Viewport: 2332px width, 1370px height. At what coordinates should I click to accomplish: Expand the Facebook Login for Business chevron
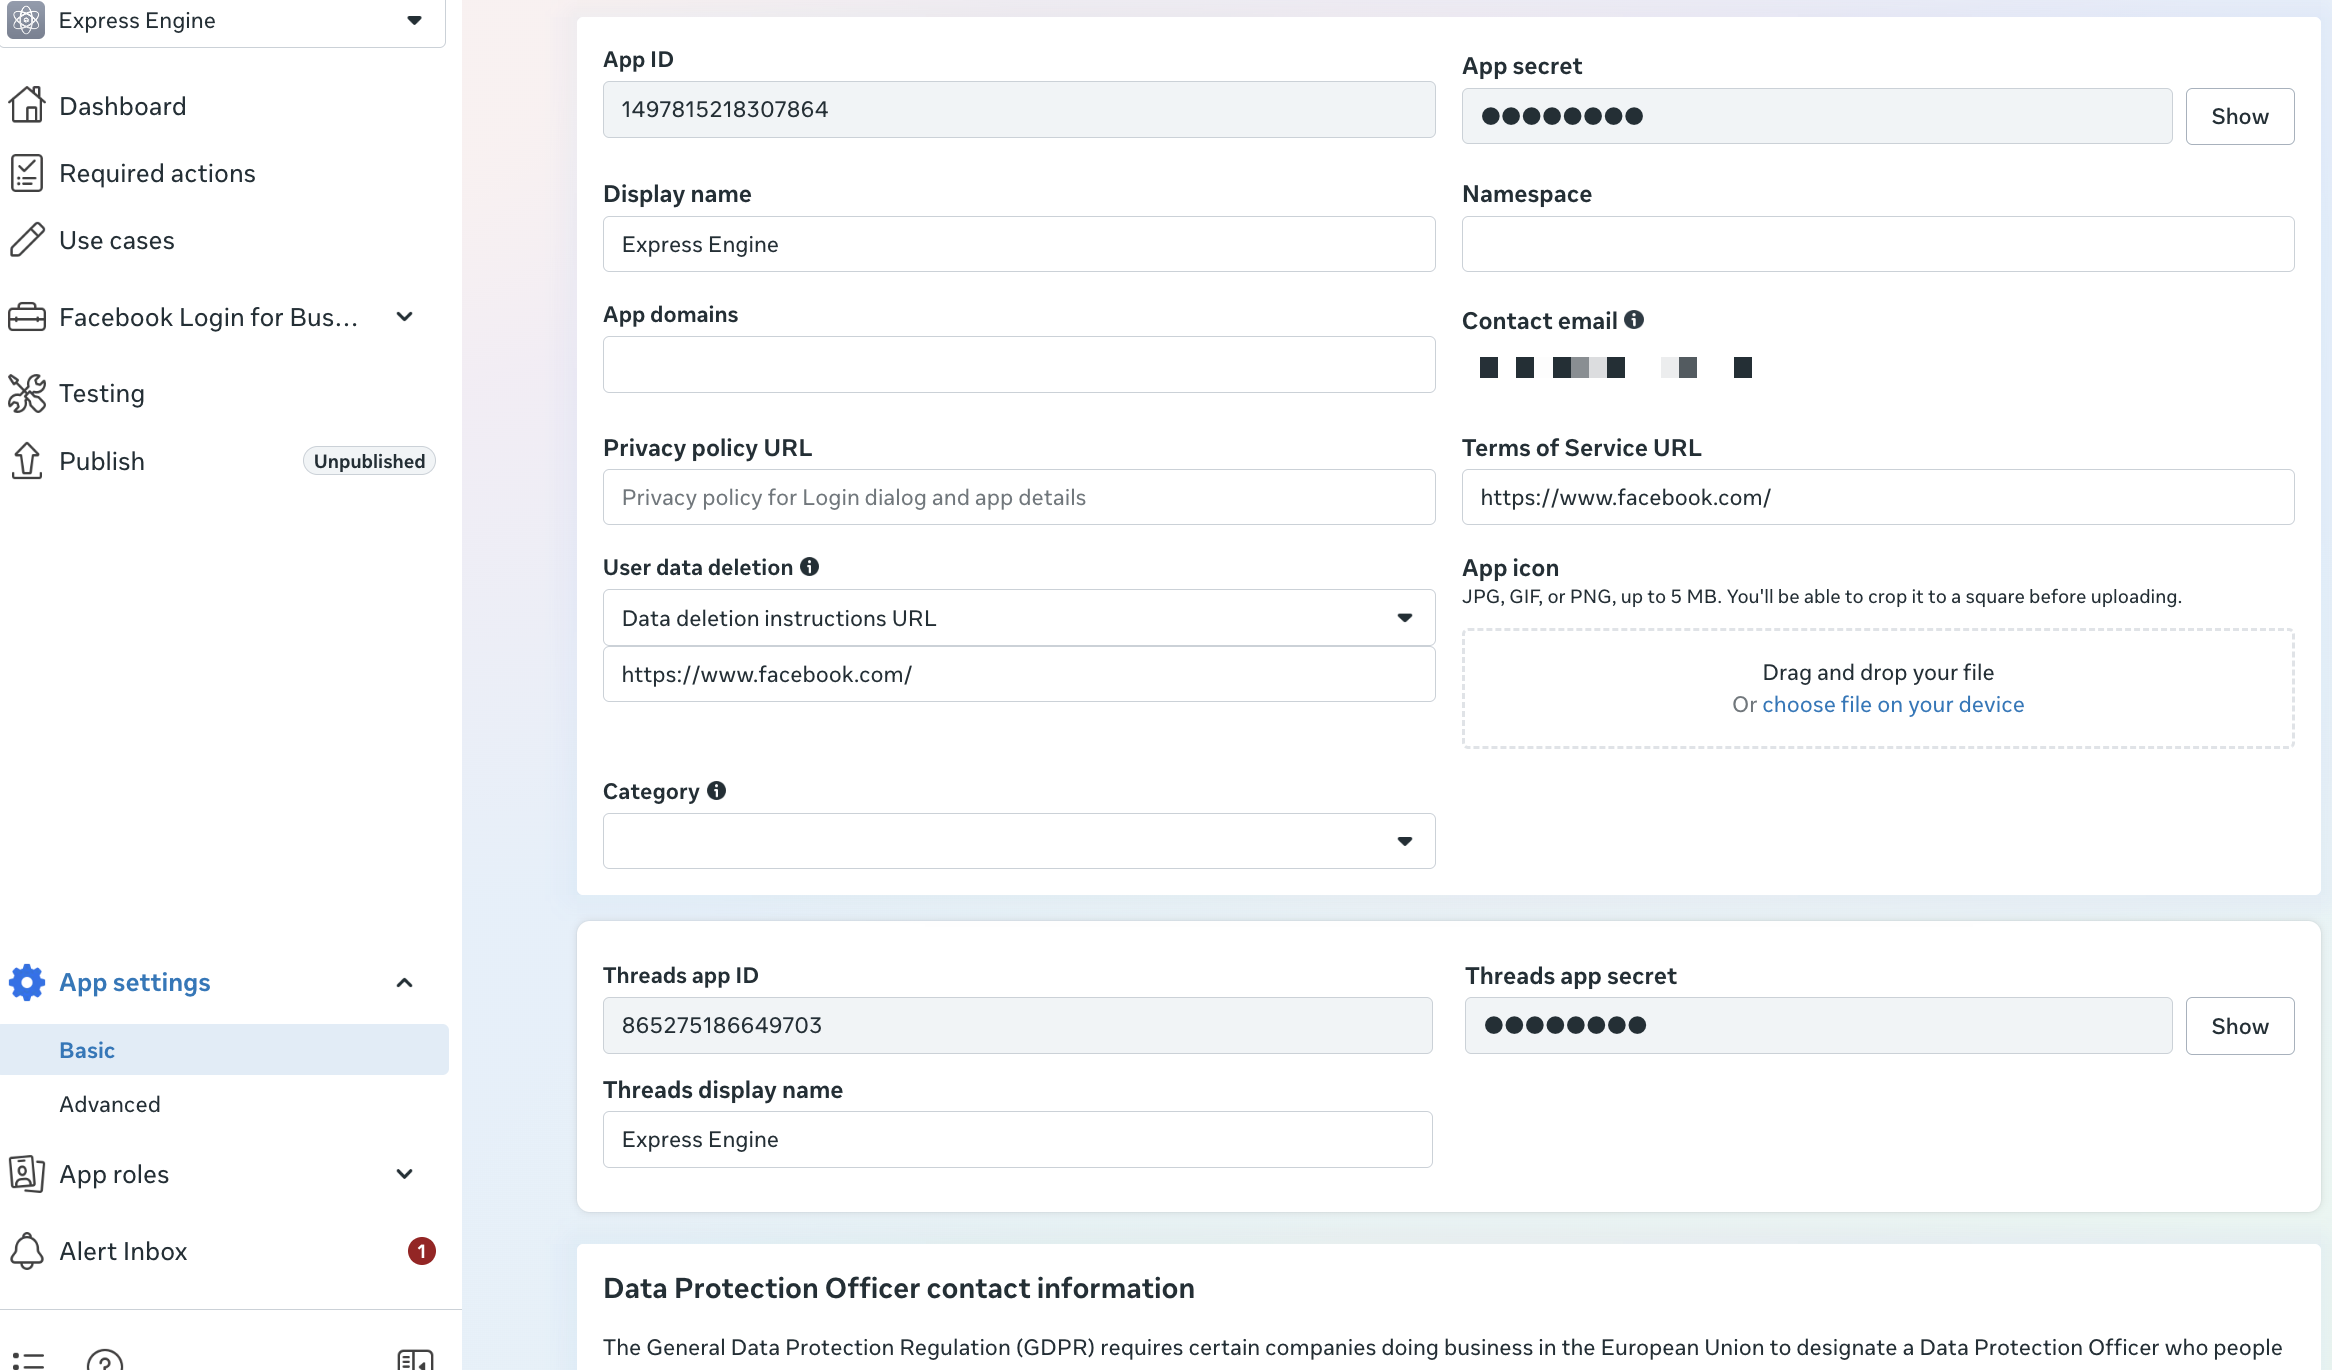pyautogui.click(x=405, y=317)
